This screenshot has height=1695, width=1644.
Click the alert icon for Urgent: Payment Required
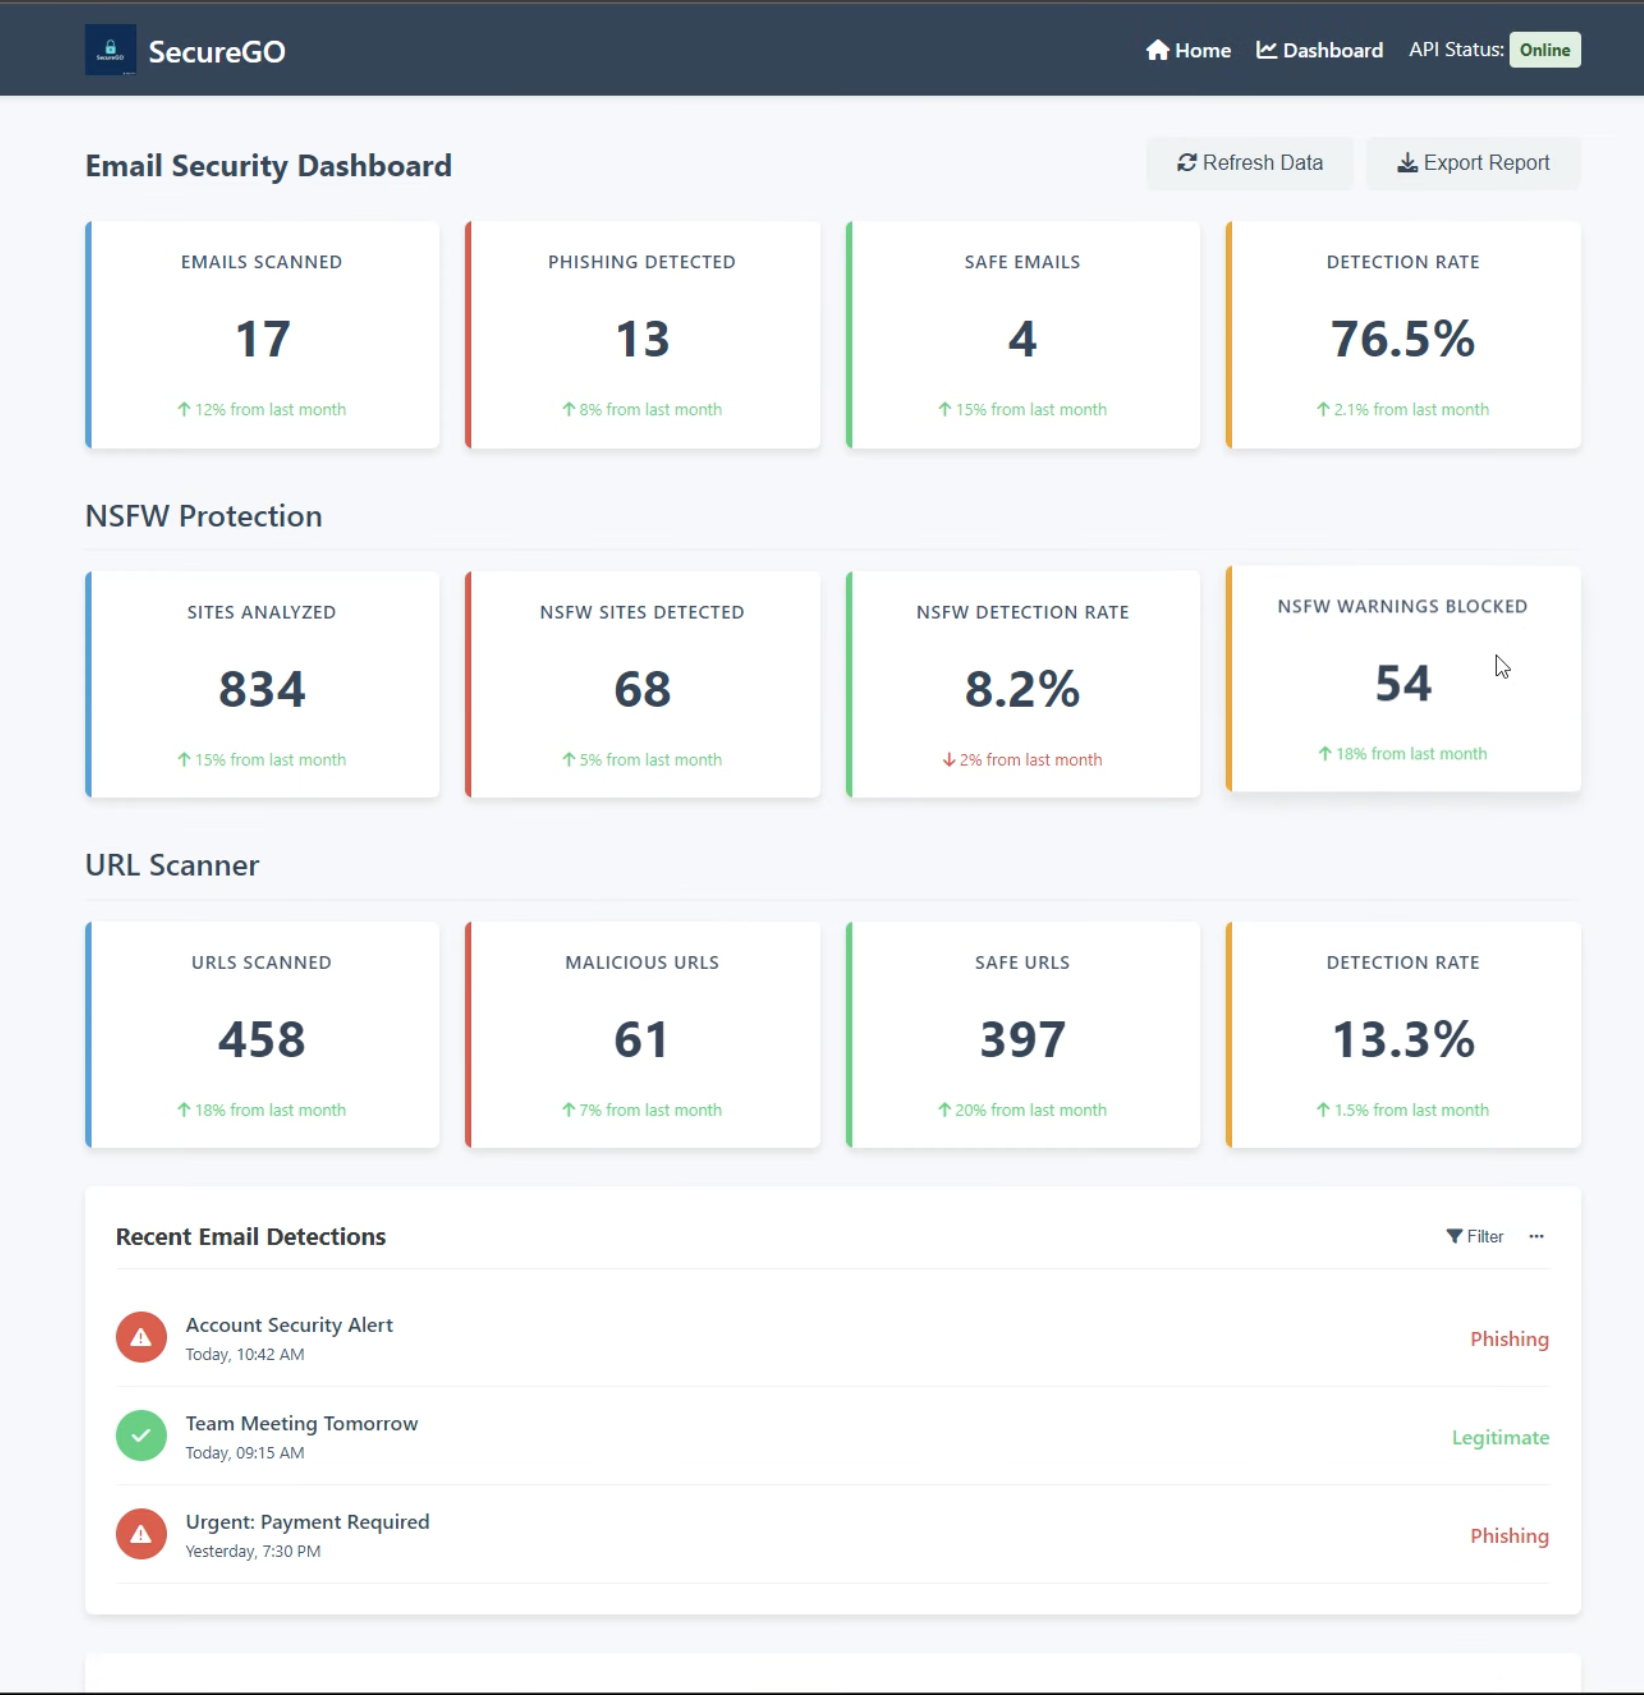(x=141, y=1534)
